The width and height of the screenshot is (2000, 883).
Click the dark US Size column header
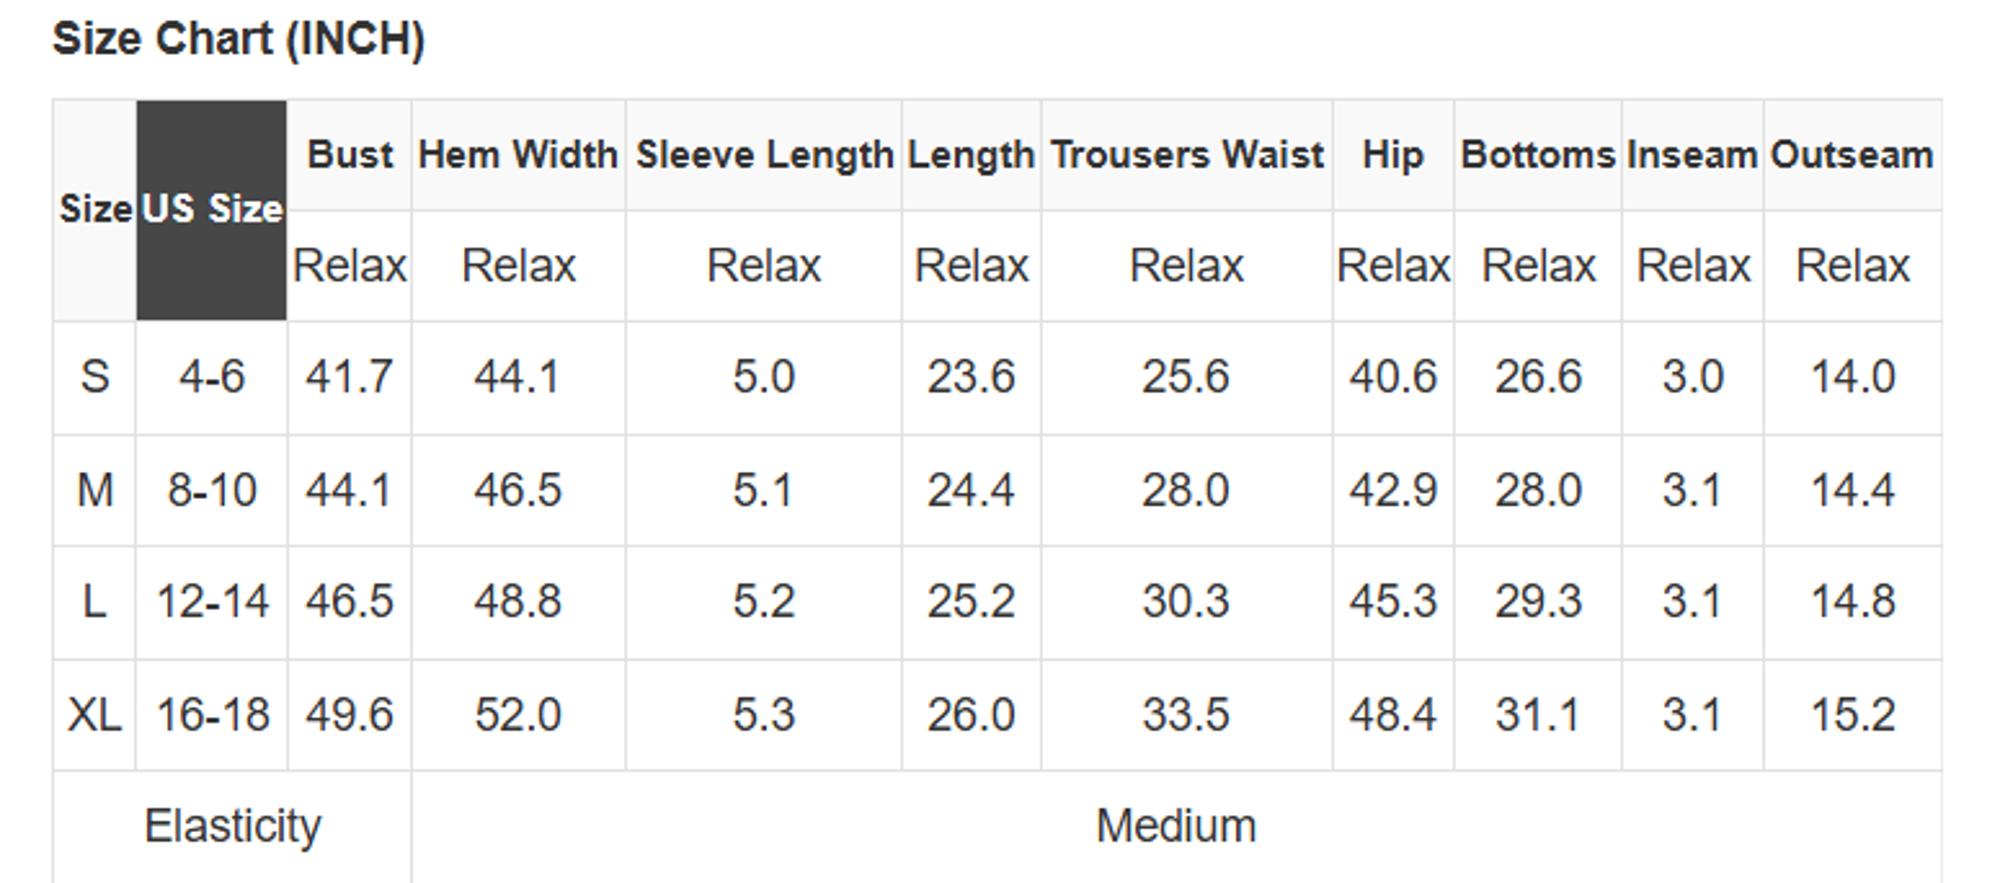[x=212, y=209]
